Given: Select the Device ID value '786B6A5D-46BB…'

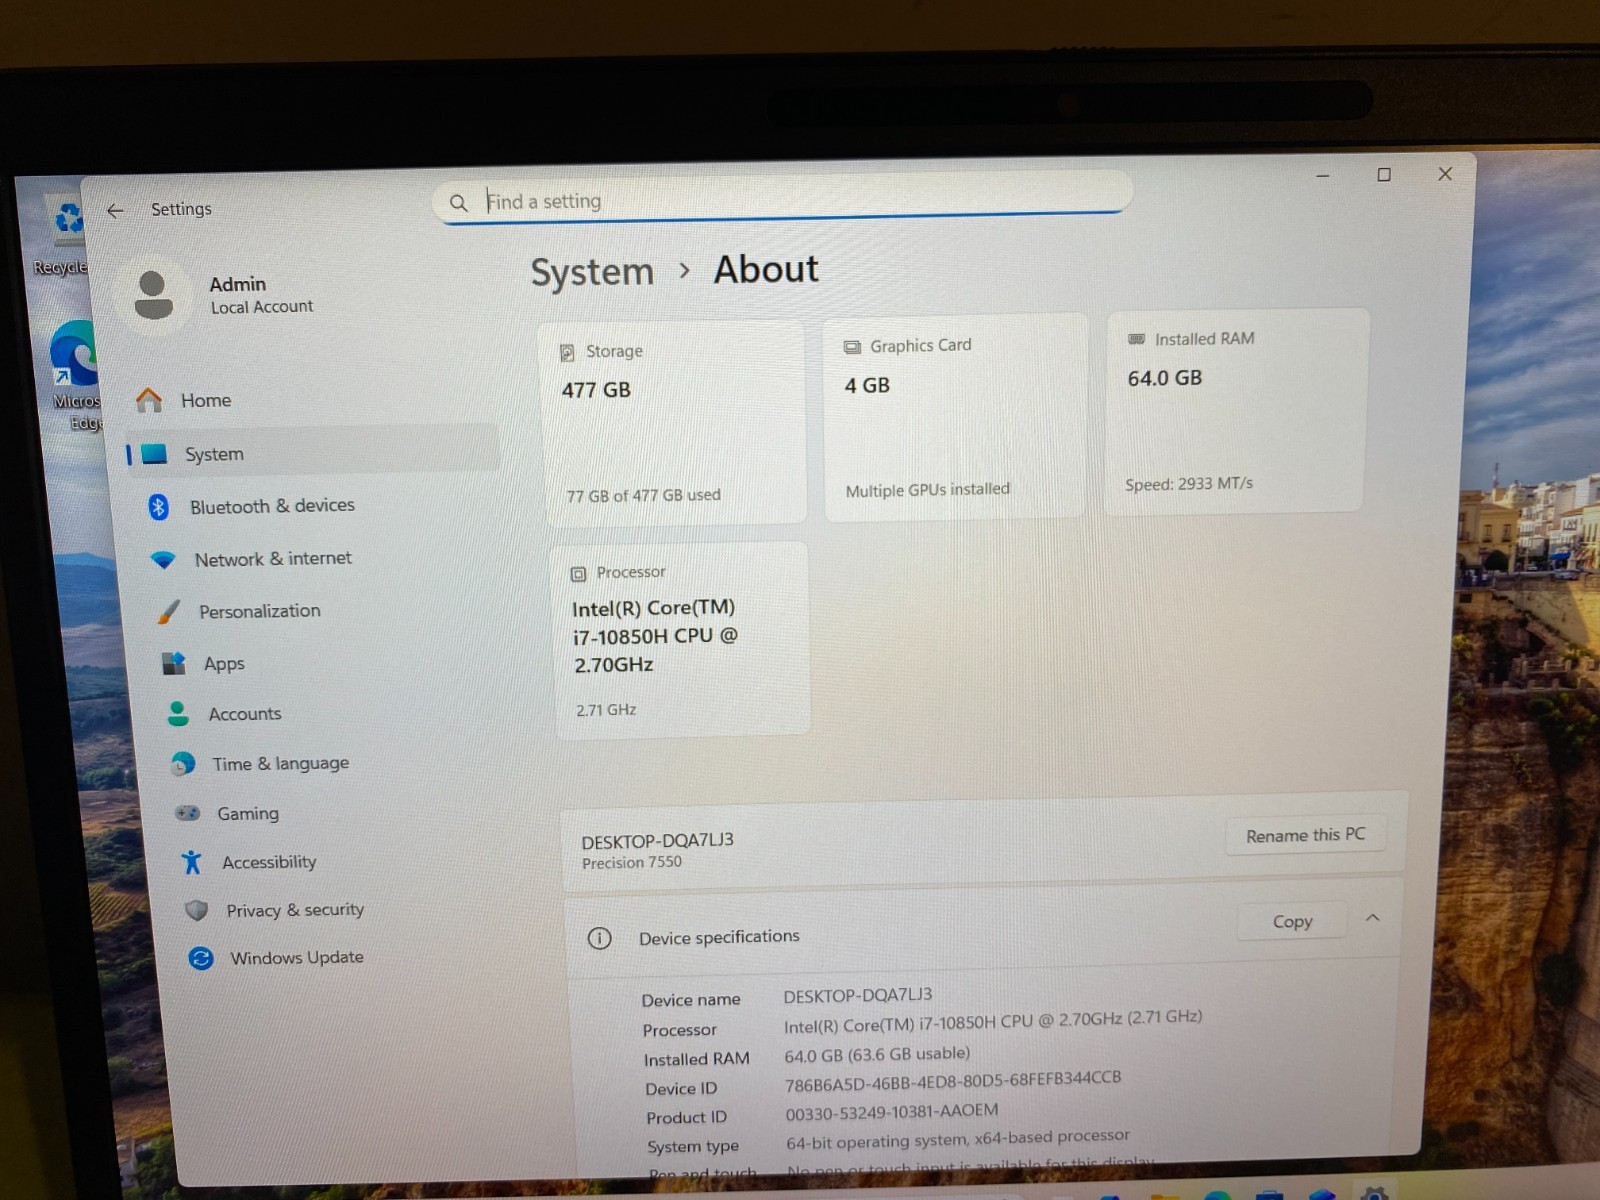Looking at the screenshot, I should coord(953,1081).
